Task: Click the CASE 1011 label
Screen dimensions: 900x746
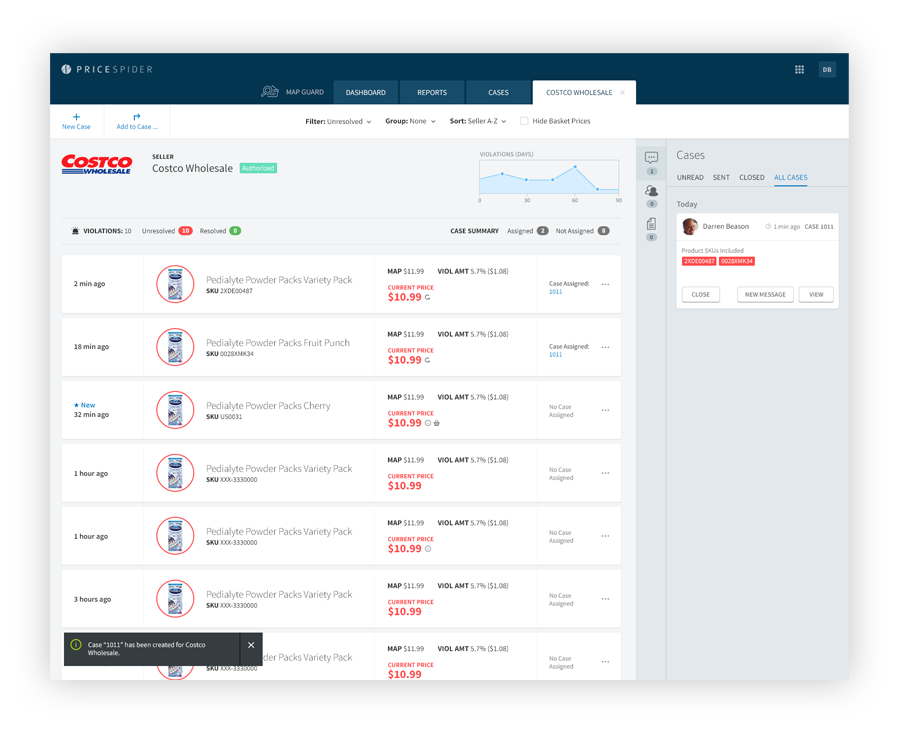Action: [x=818, y=227]
